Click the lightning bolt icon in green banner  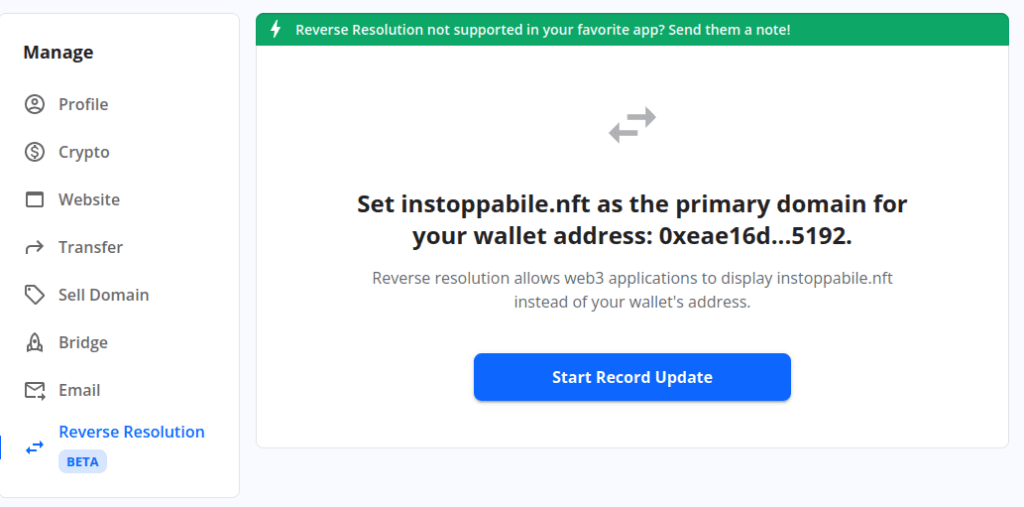(276, 30)
